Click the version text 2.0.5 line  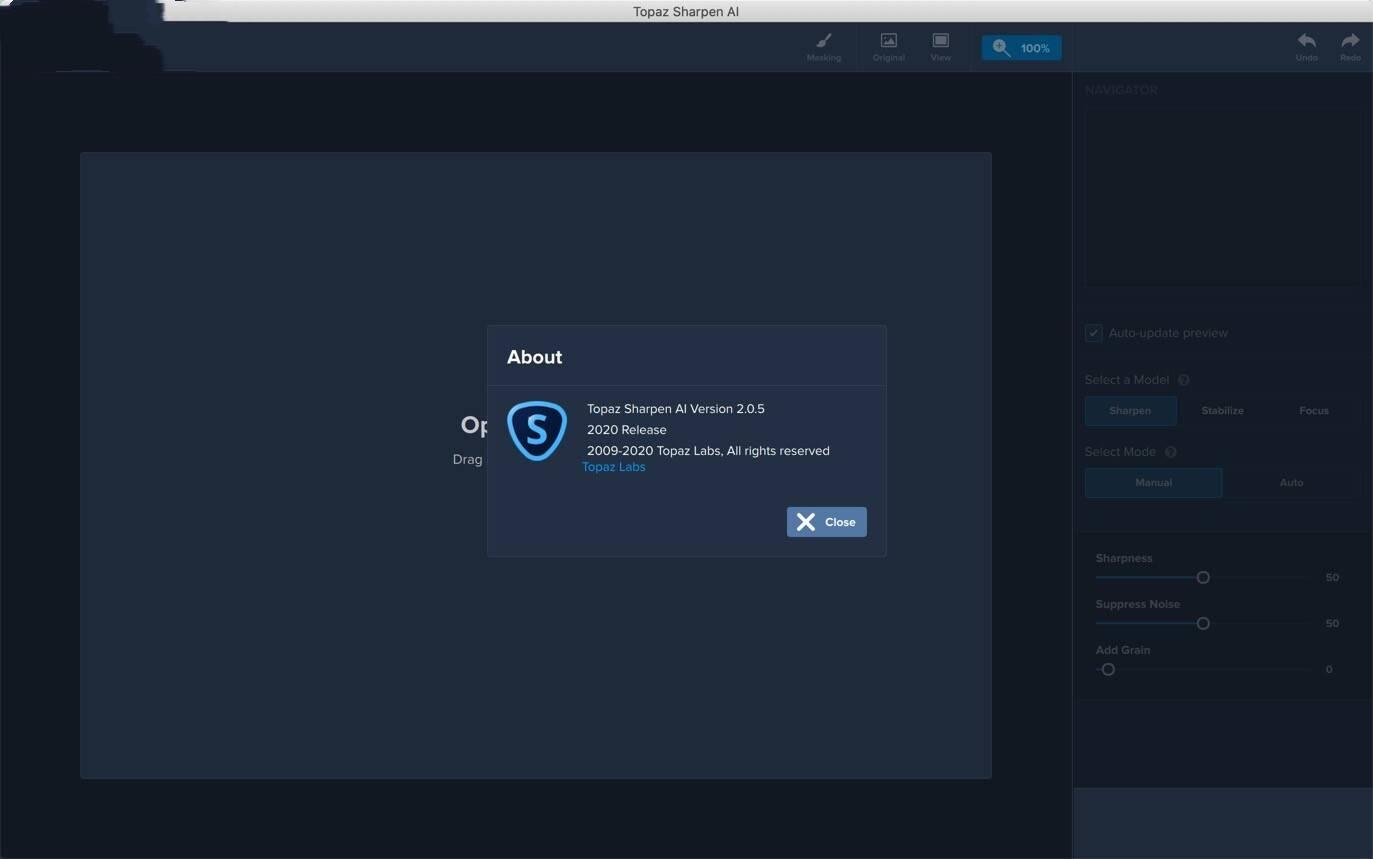coord(676,409)
